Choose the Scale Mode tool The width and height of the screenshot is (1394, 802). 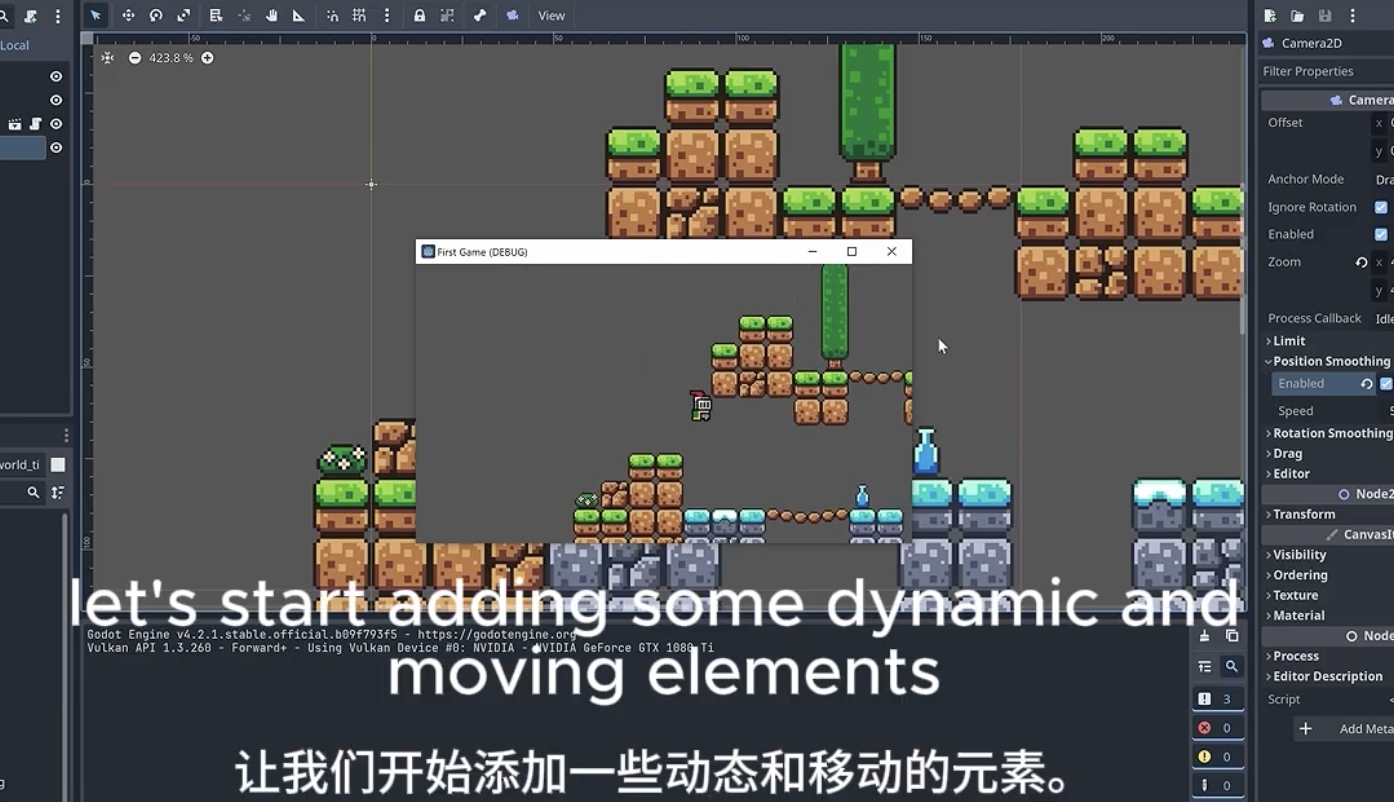184,15
